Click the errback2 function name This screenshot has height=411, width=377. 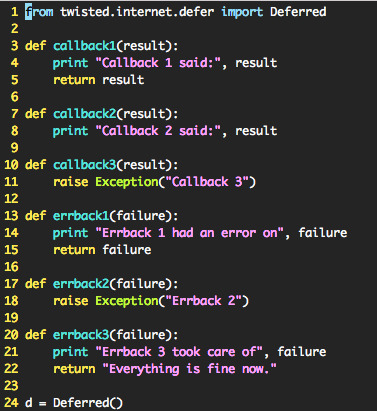[81, 284]
